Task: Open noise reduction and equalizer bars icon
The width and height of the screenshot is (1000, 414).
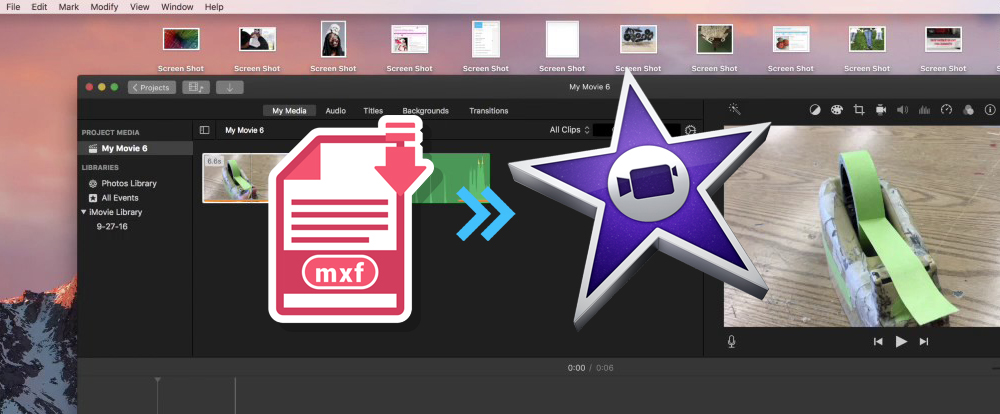Action: tap(924, 110)
